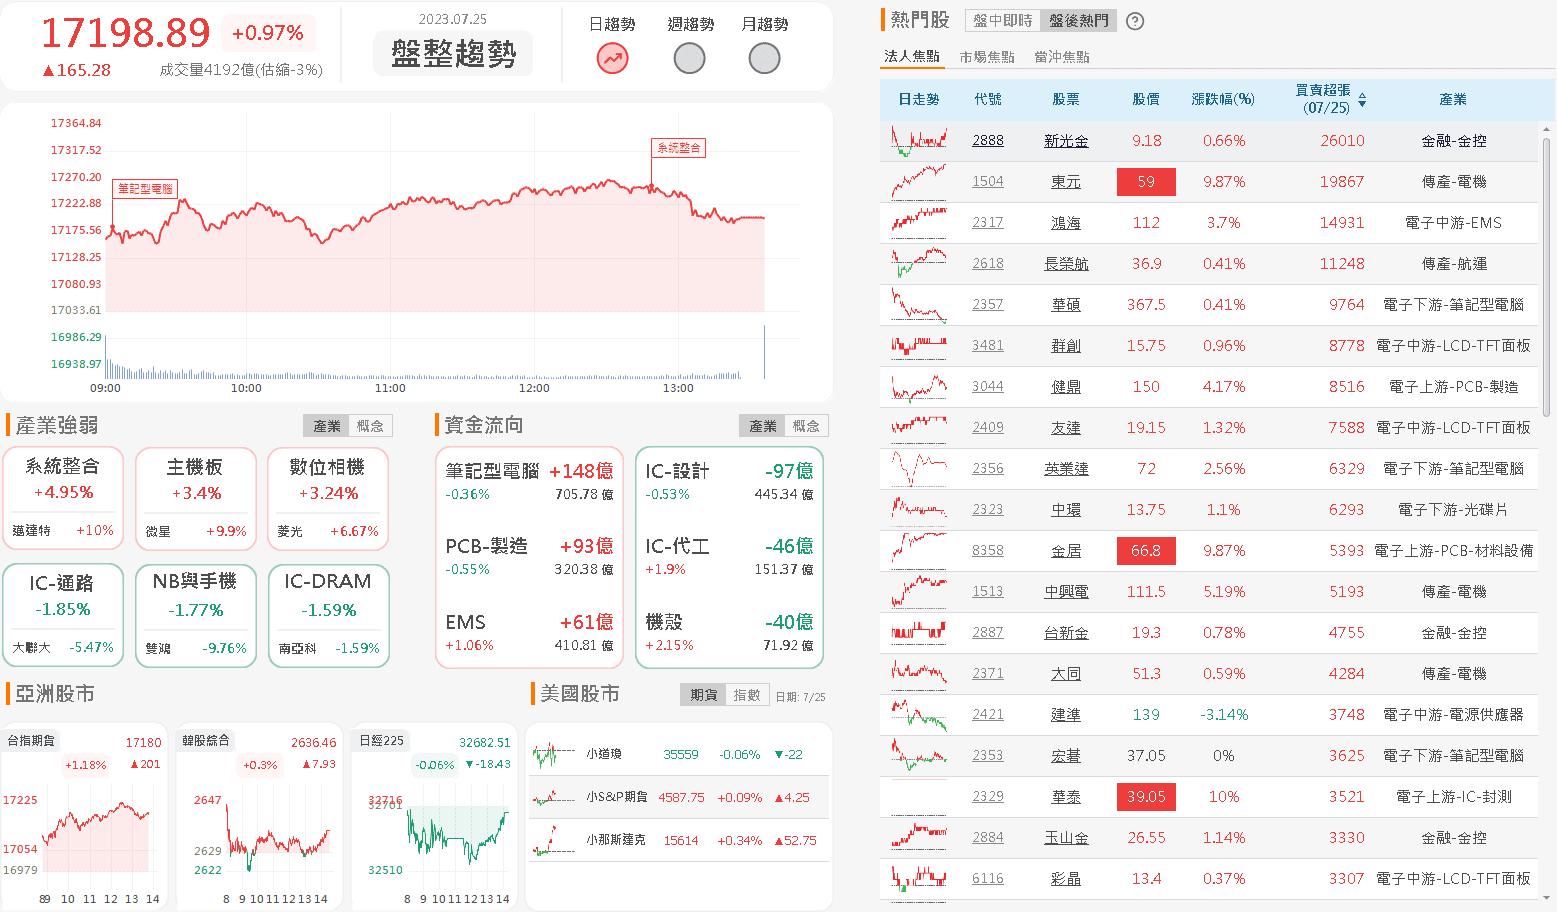
Task: Click highlighted price 39.05 for 華泰
Action: 1146,797
